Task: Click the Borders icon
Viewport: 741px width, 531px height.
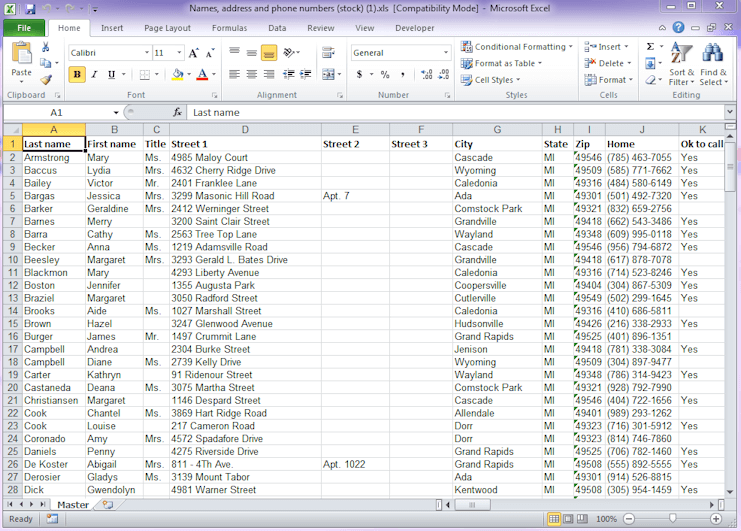Action: tap(145, 75)
